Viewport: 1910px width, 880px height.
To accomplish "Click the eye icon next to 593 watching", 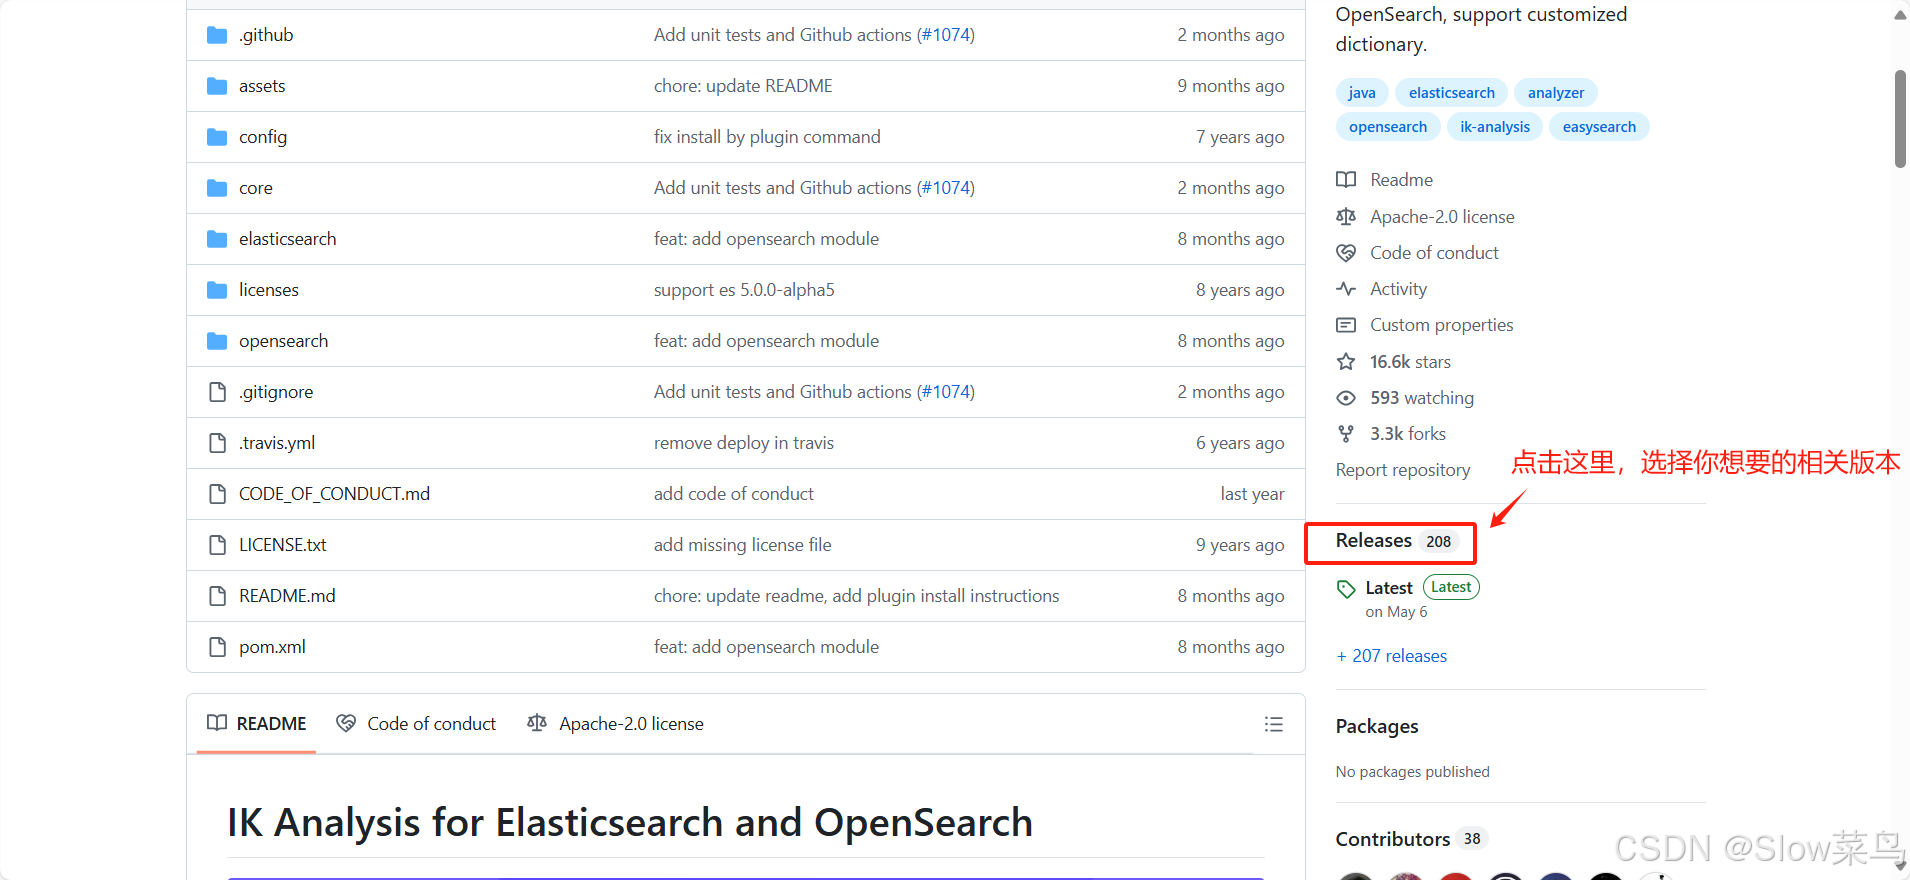I will [1346, 398].
